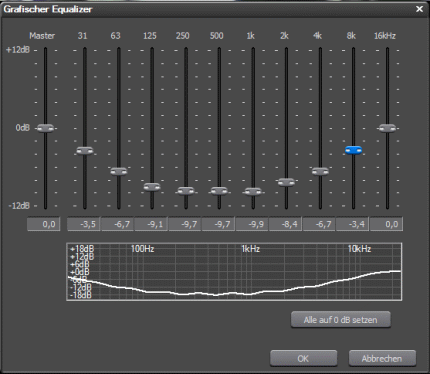Click the Master slider handle
This screenshot has height=374, width=430.
45,128
